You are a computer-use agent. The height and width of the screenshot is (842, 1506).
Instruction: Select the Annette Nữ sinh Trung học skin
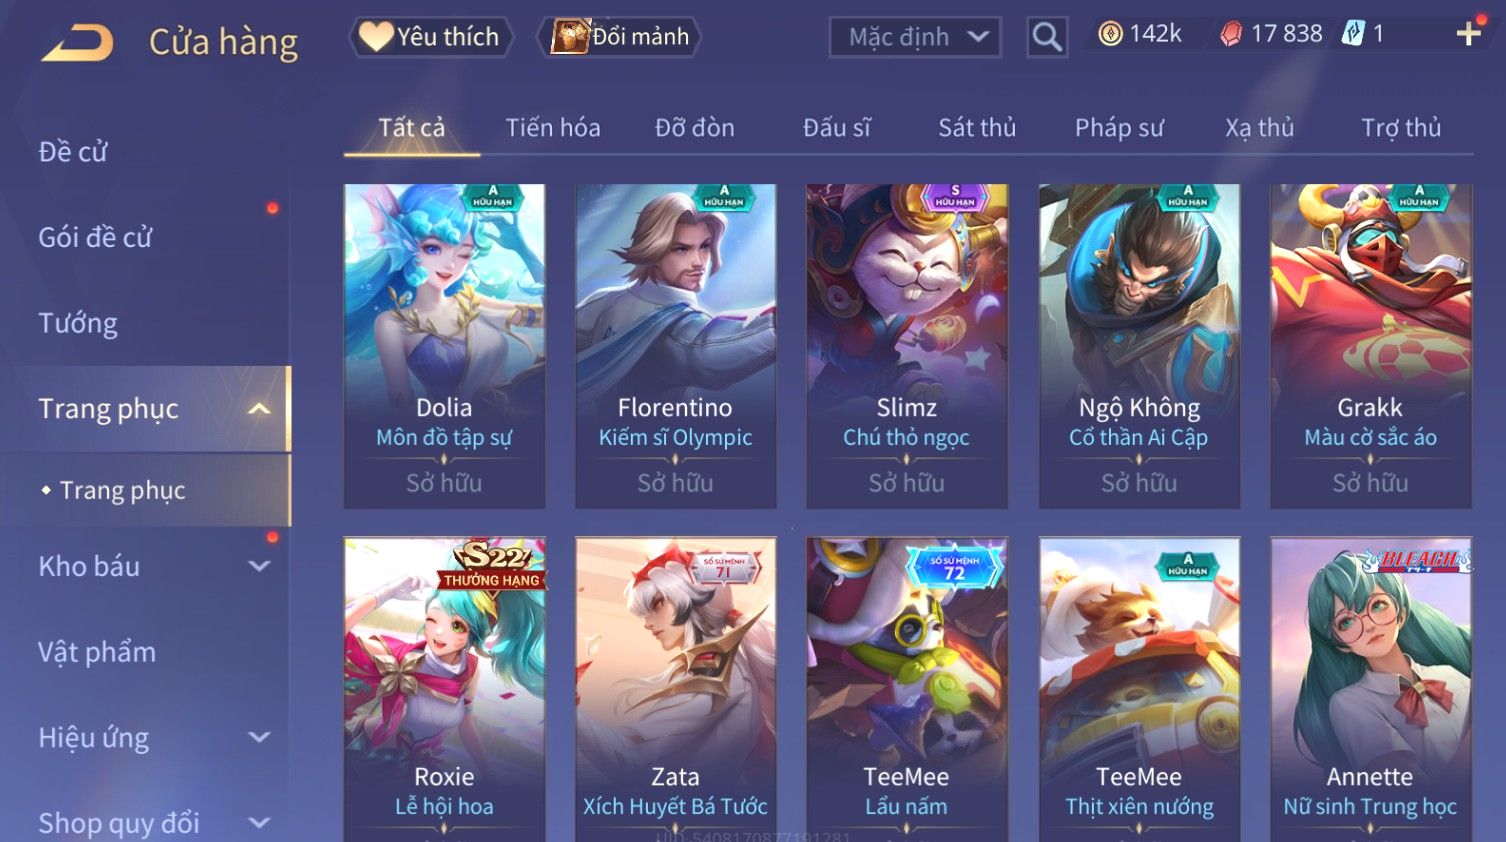click(x=1370, y=689)
